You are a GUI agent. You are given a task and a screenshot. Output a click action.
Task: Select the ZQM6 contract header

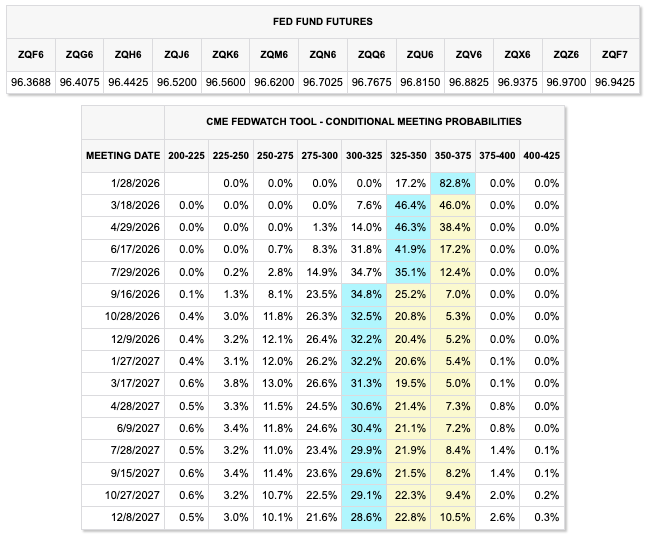tap(274, 55)
